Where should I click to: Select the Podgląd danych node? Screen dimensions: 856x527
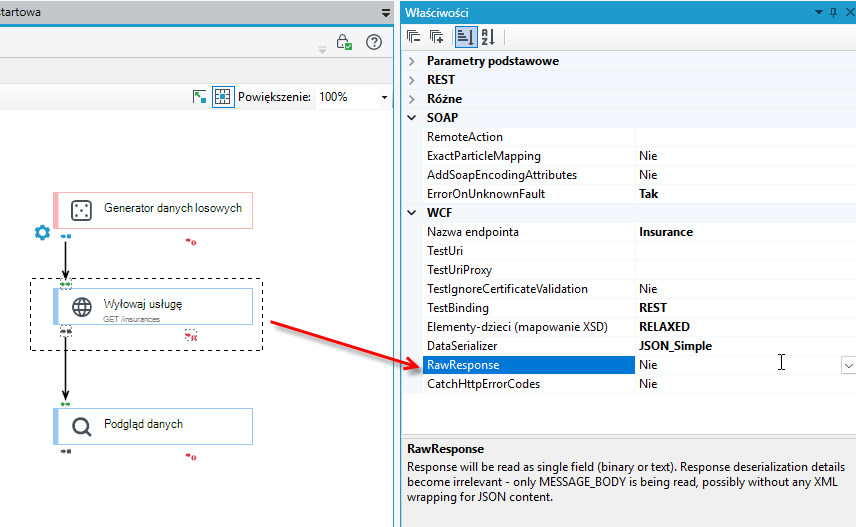153,426
